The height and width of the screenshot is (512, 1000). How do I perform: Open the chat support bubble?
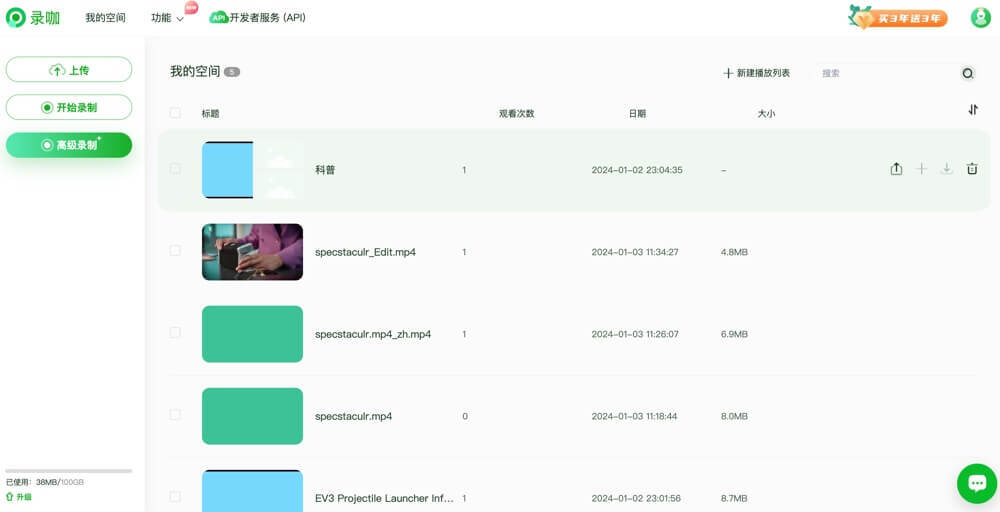pyautogui.click(x=976, y=483)
